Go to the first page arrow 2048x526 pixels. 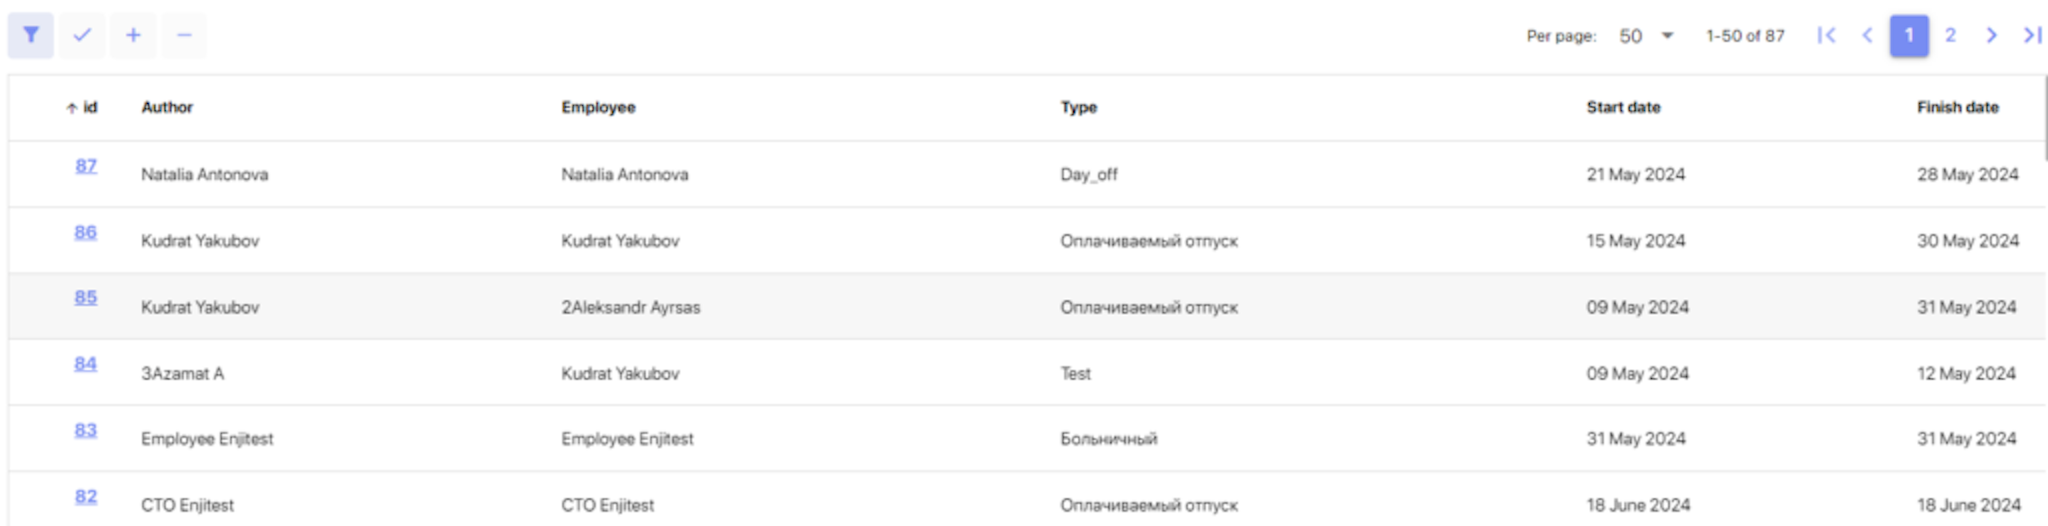1827,36
